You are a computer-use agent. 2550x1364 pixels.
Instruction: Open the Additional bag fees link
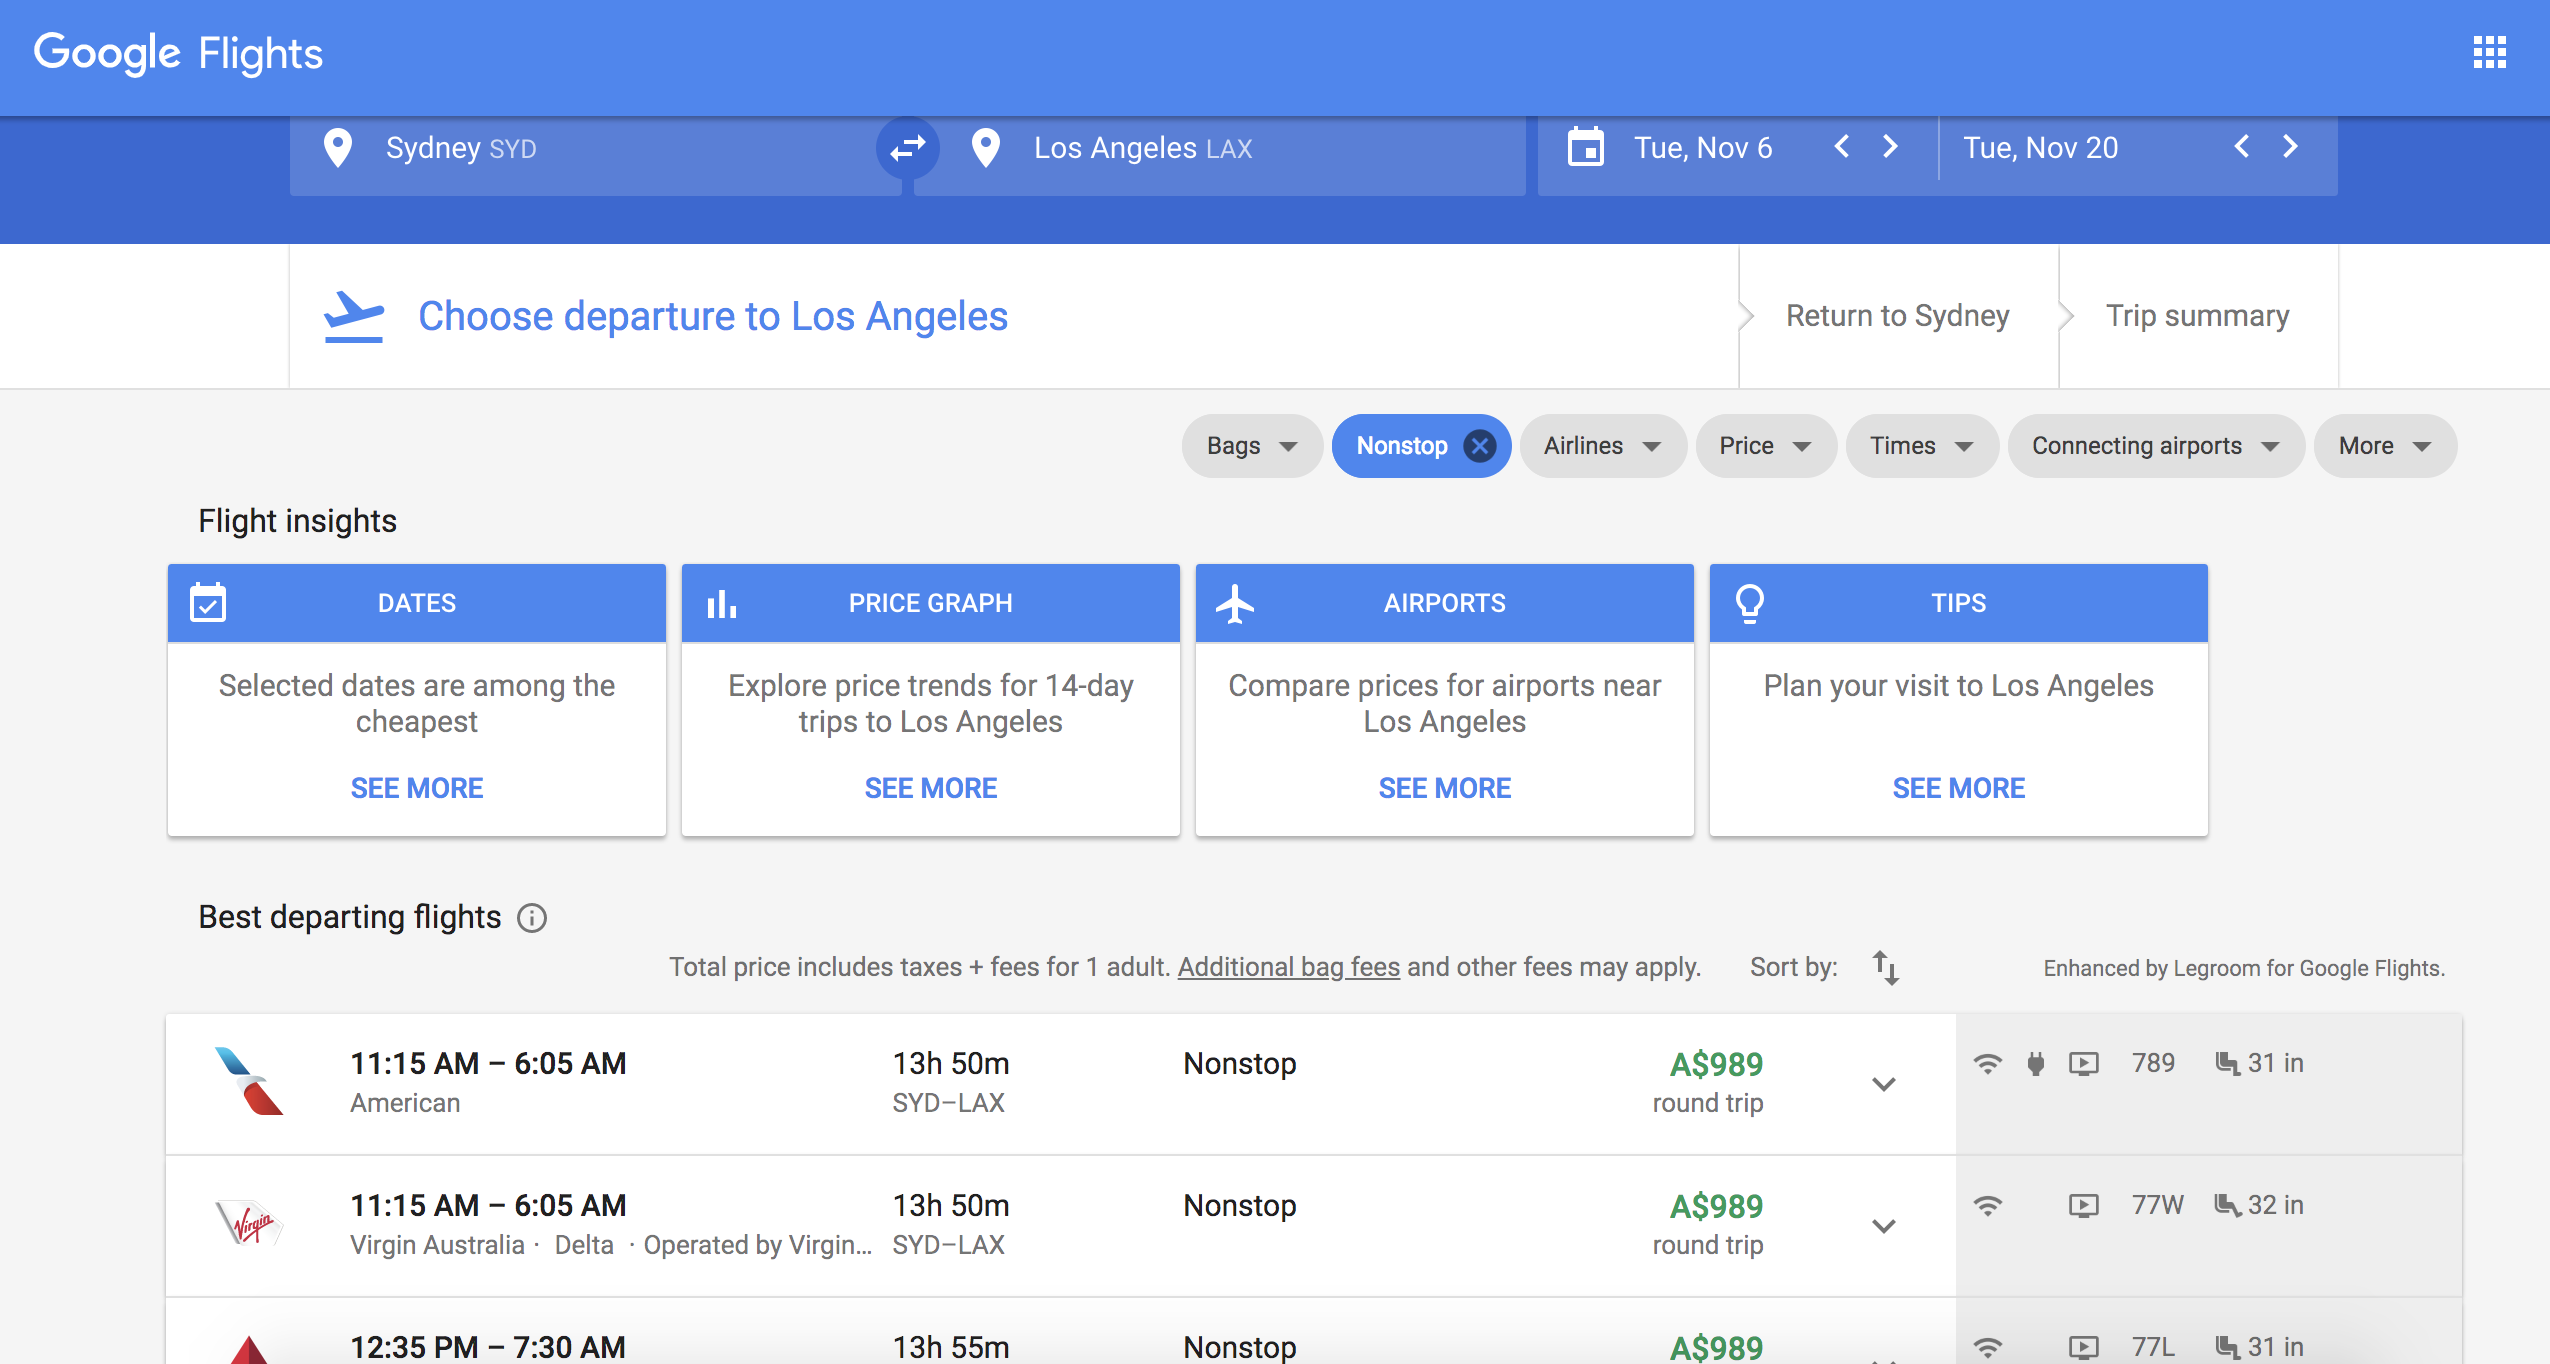click(1289, 967)
